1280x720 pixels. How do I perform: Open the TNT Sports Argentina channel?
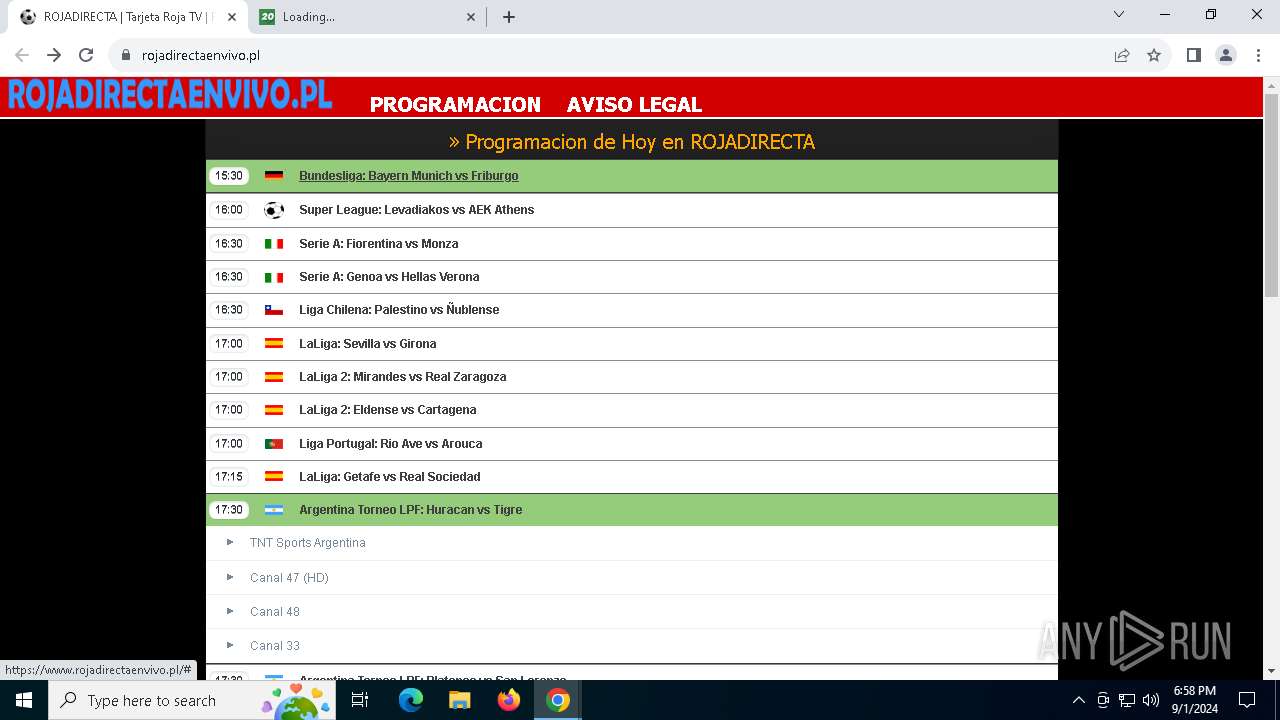307,543
